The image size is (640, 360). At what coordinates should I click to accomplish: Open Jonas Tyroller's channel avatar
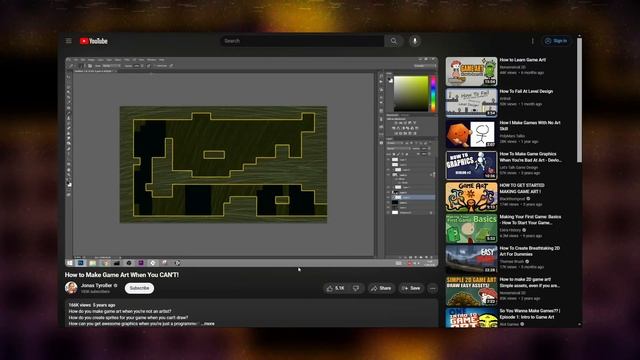coord(71,288)
